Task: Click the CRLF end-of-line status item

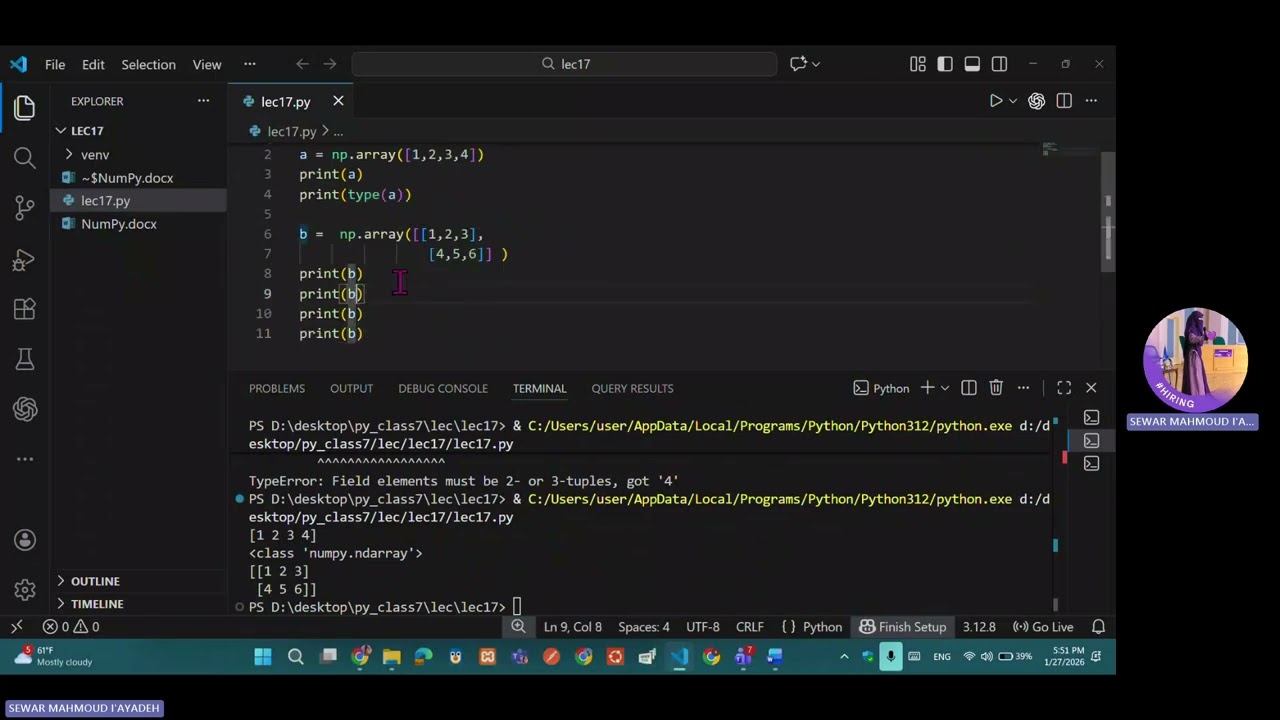Action: (x=750, y=627)
